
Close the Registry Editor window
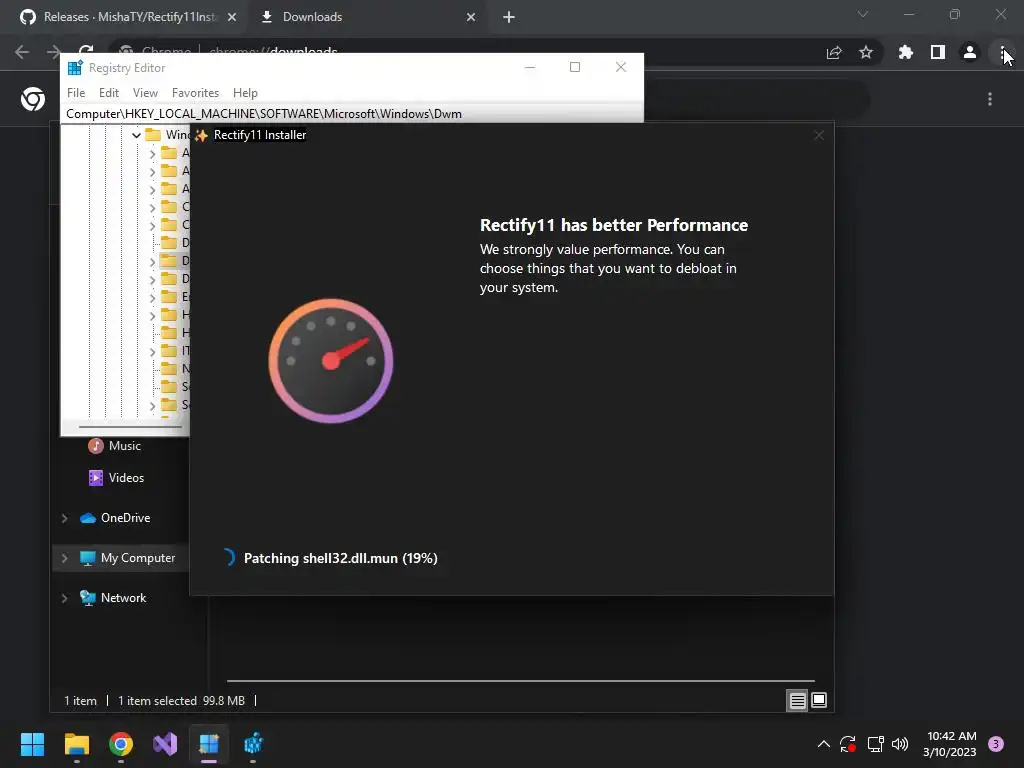(x=620, y=67)
